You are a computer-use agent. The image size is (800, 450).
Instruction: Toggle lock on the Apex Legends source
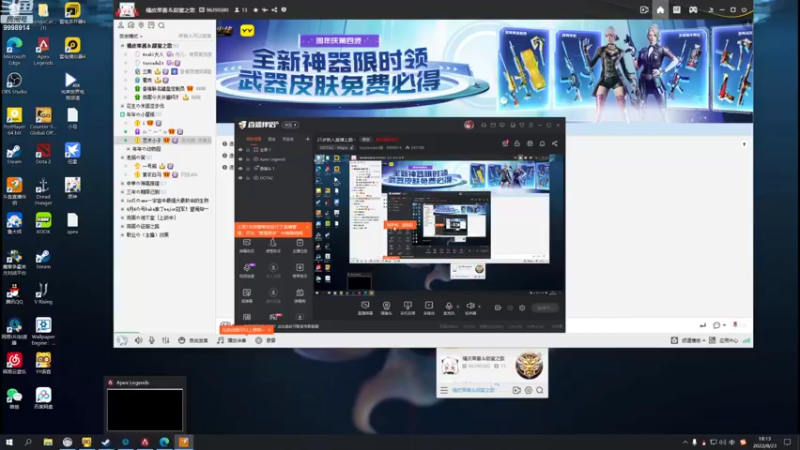point(248,159)
